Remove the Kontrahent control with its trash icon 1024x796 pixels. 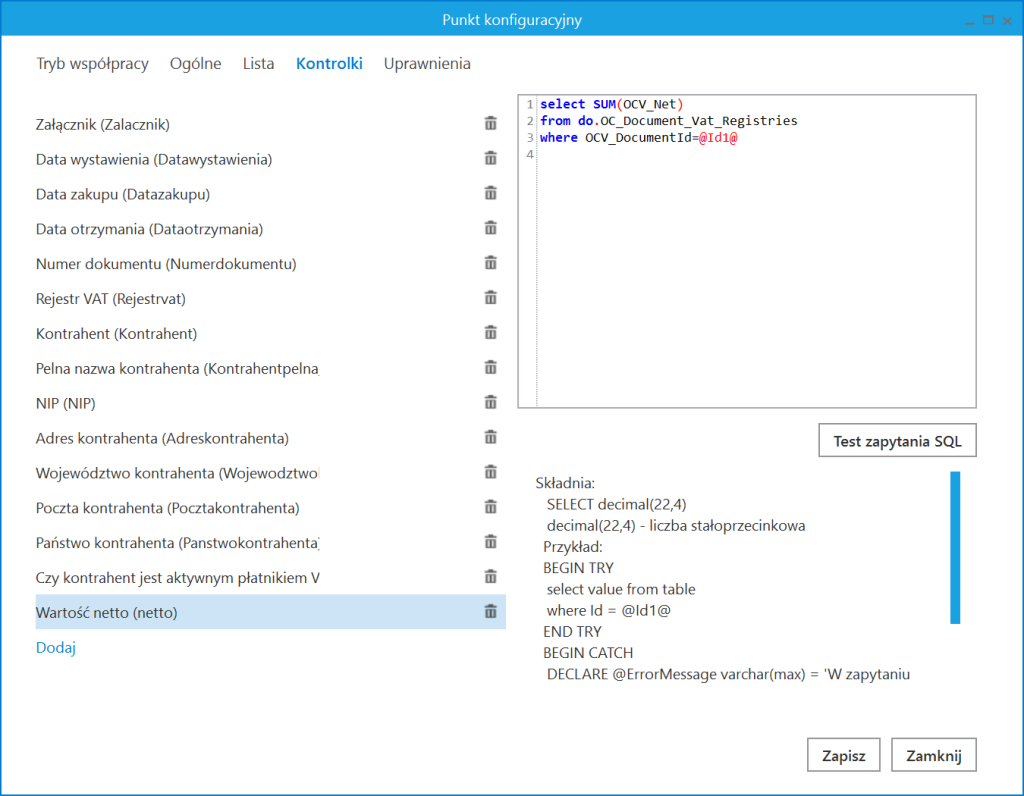coord(490,332)
